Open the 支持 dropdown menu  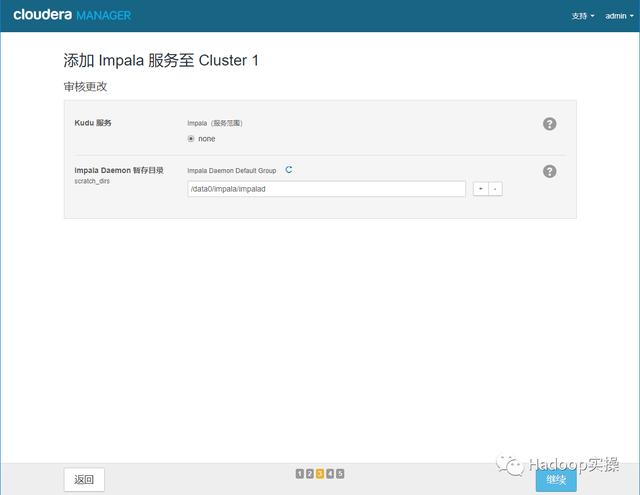pos(582,16)
